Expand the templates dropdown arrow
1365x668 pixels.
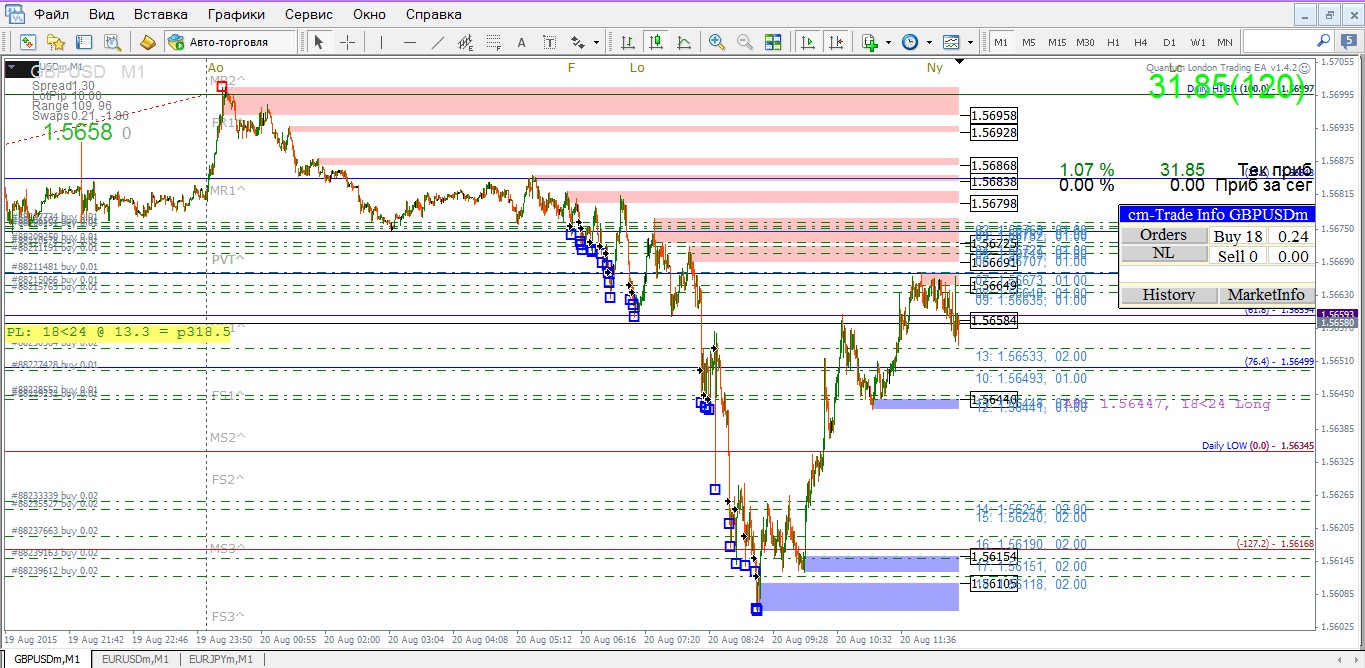pyautogui.click(x=970, y=42)
